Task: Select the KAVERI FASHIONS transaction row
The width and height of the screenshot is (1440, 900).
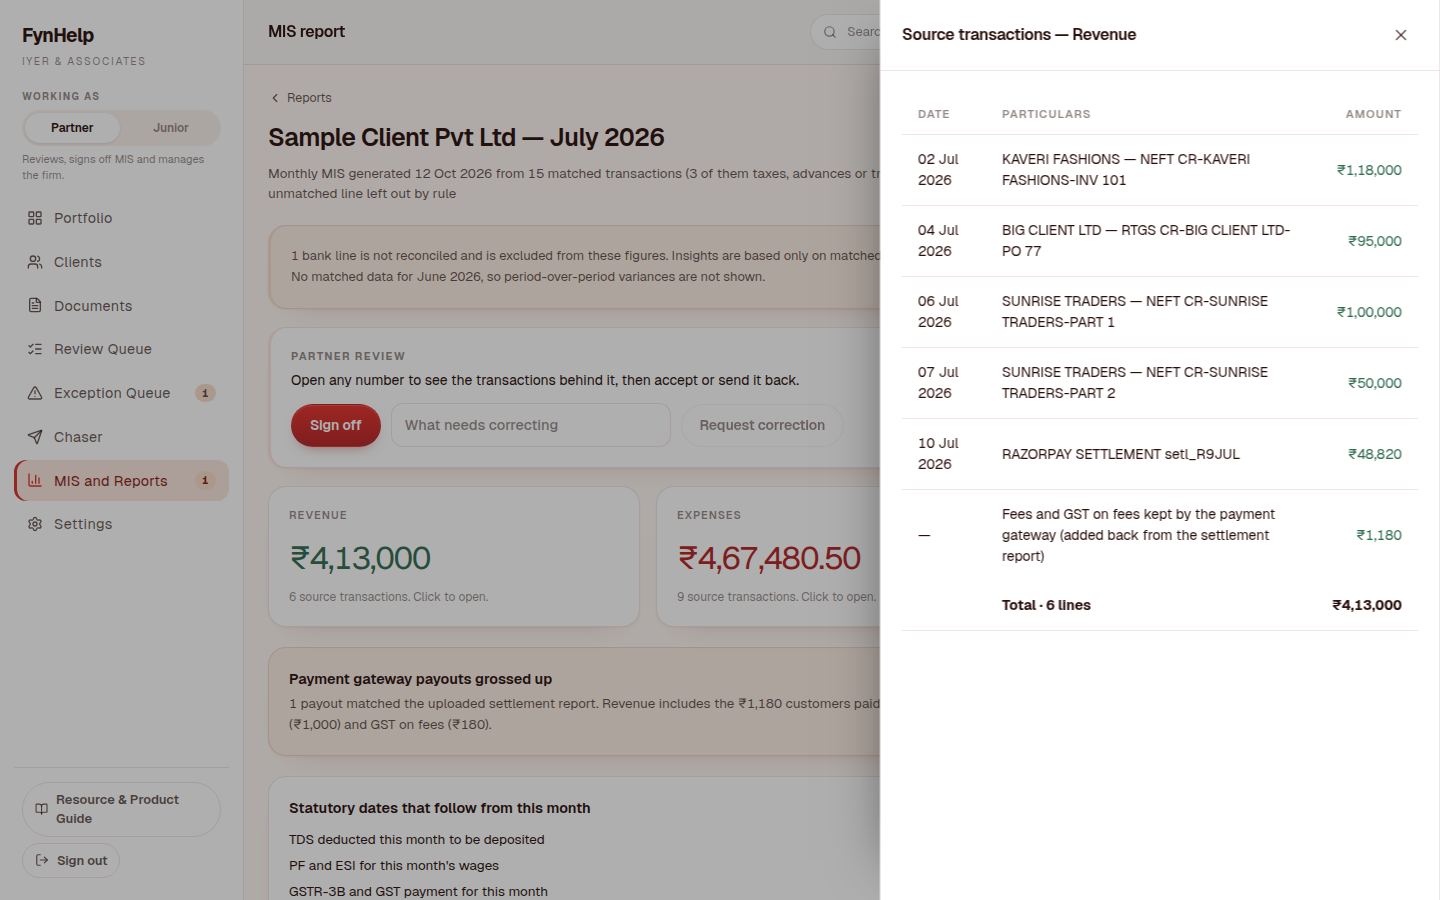Action: pos(1160,170)
